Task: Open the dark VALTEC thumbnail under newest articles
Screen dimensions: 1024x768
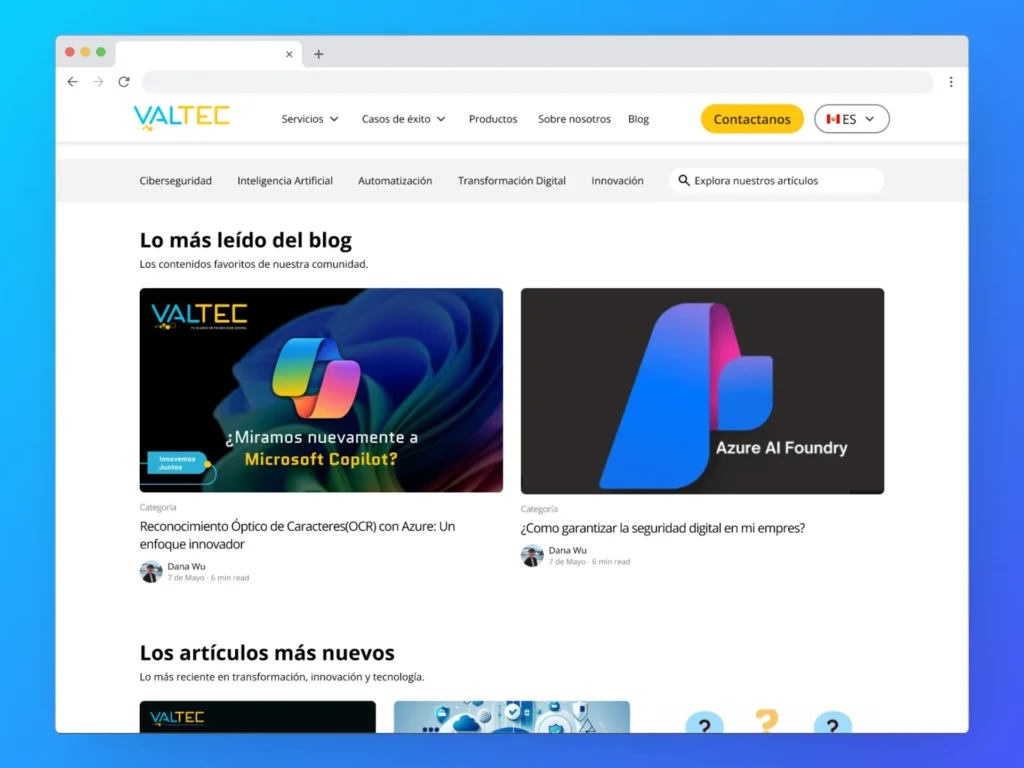Action: click(258, 717)
